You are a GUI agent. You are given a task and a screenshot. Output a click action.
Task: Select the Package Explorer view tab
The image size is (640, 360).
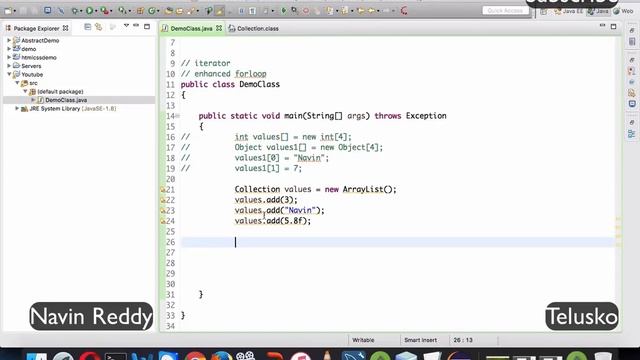(x=36, y=28)
